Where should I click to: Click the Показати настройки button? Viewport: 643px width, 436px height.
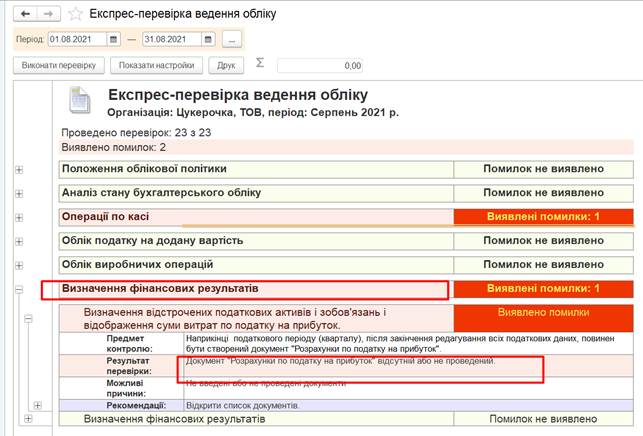tap(157, 65)
